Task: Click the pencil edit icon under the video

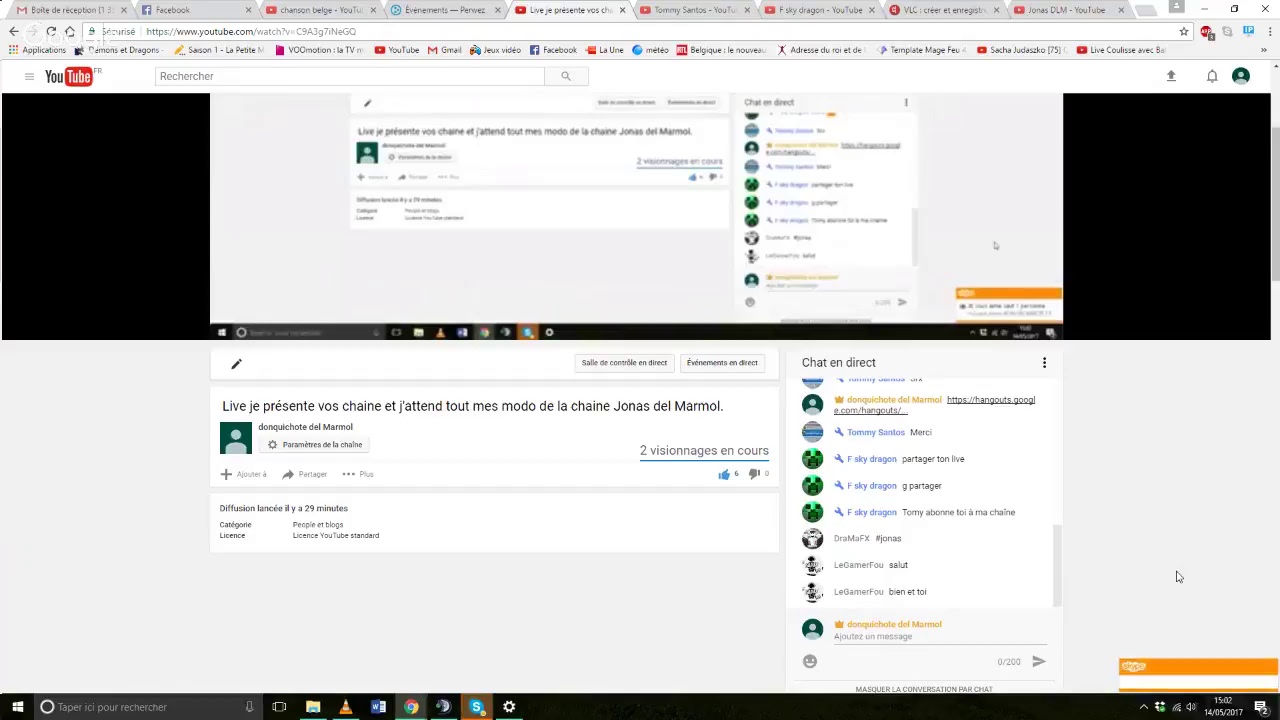Action: 236,364
